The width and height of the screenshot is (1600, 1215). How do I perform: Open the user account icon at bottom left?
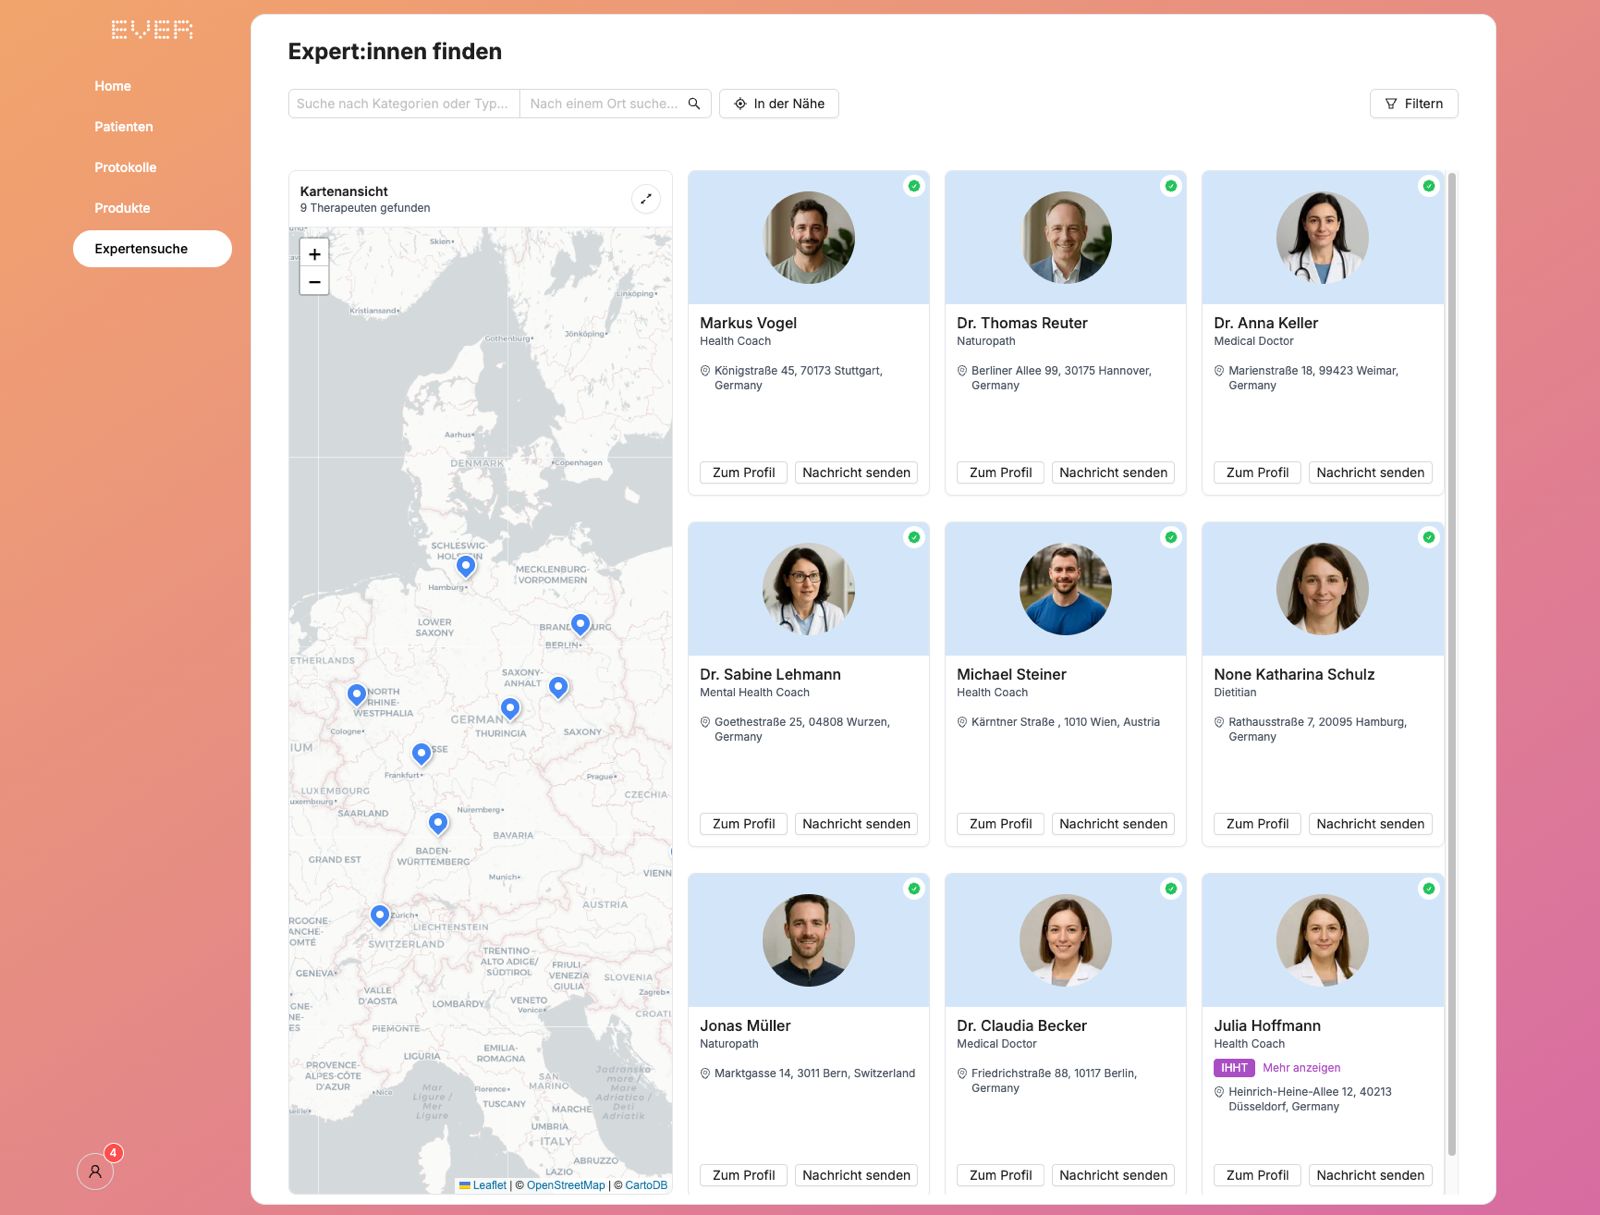(x=95, y=1171)
